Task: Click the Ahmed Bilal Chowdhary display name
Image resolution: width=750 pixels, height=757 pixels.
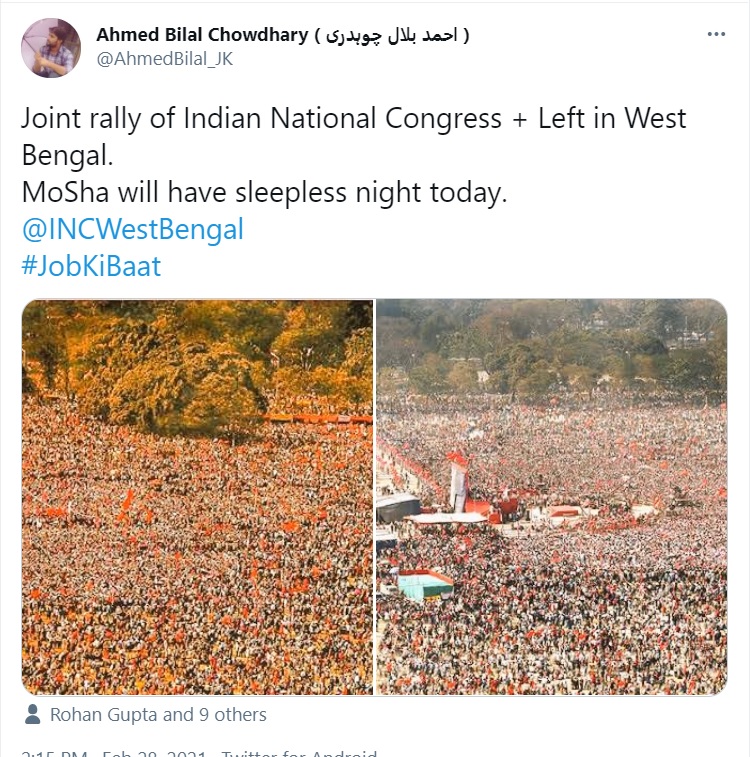Action: 202,35
